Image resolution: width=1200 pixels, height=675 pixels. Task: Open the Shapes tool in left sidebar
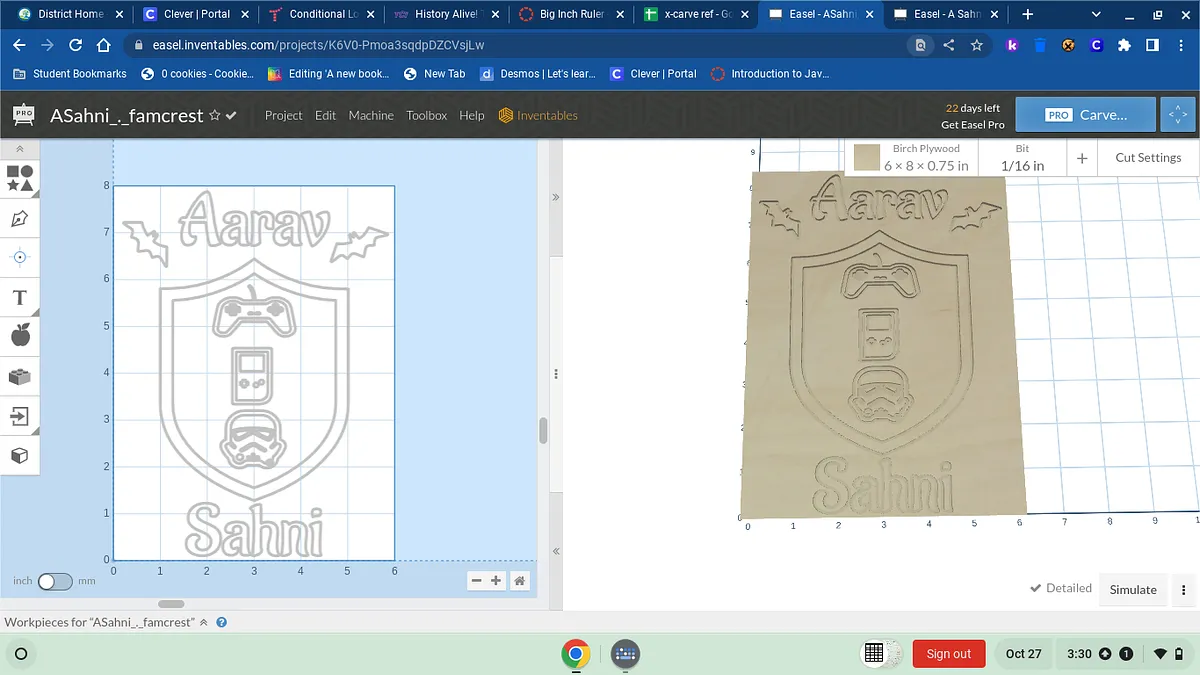pyautogui.click(x=20, y=178)
